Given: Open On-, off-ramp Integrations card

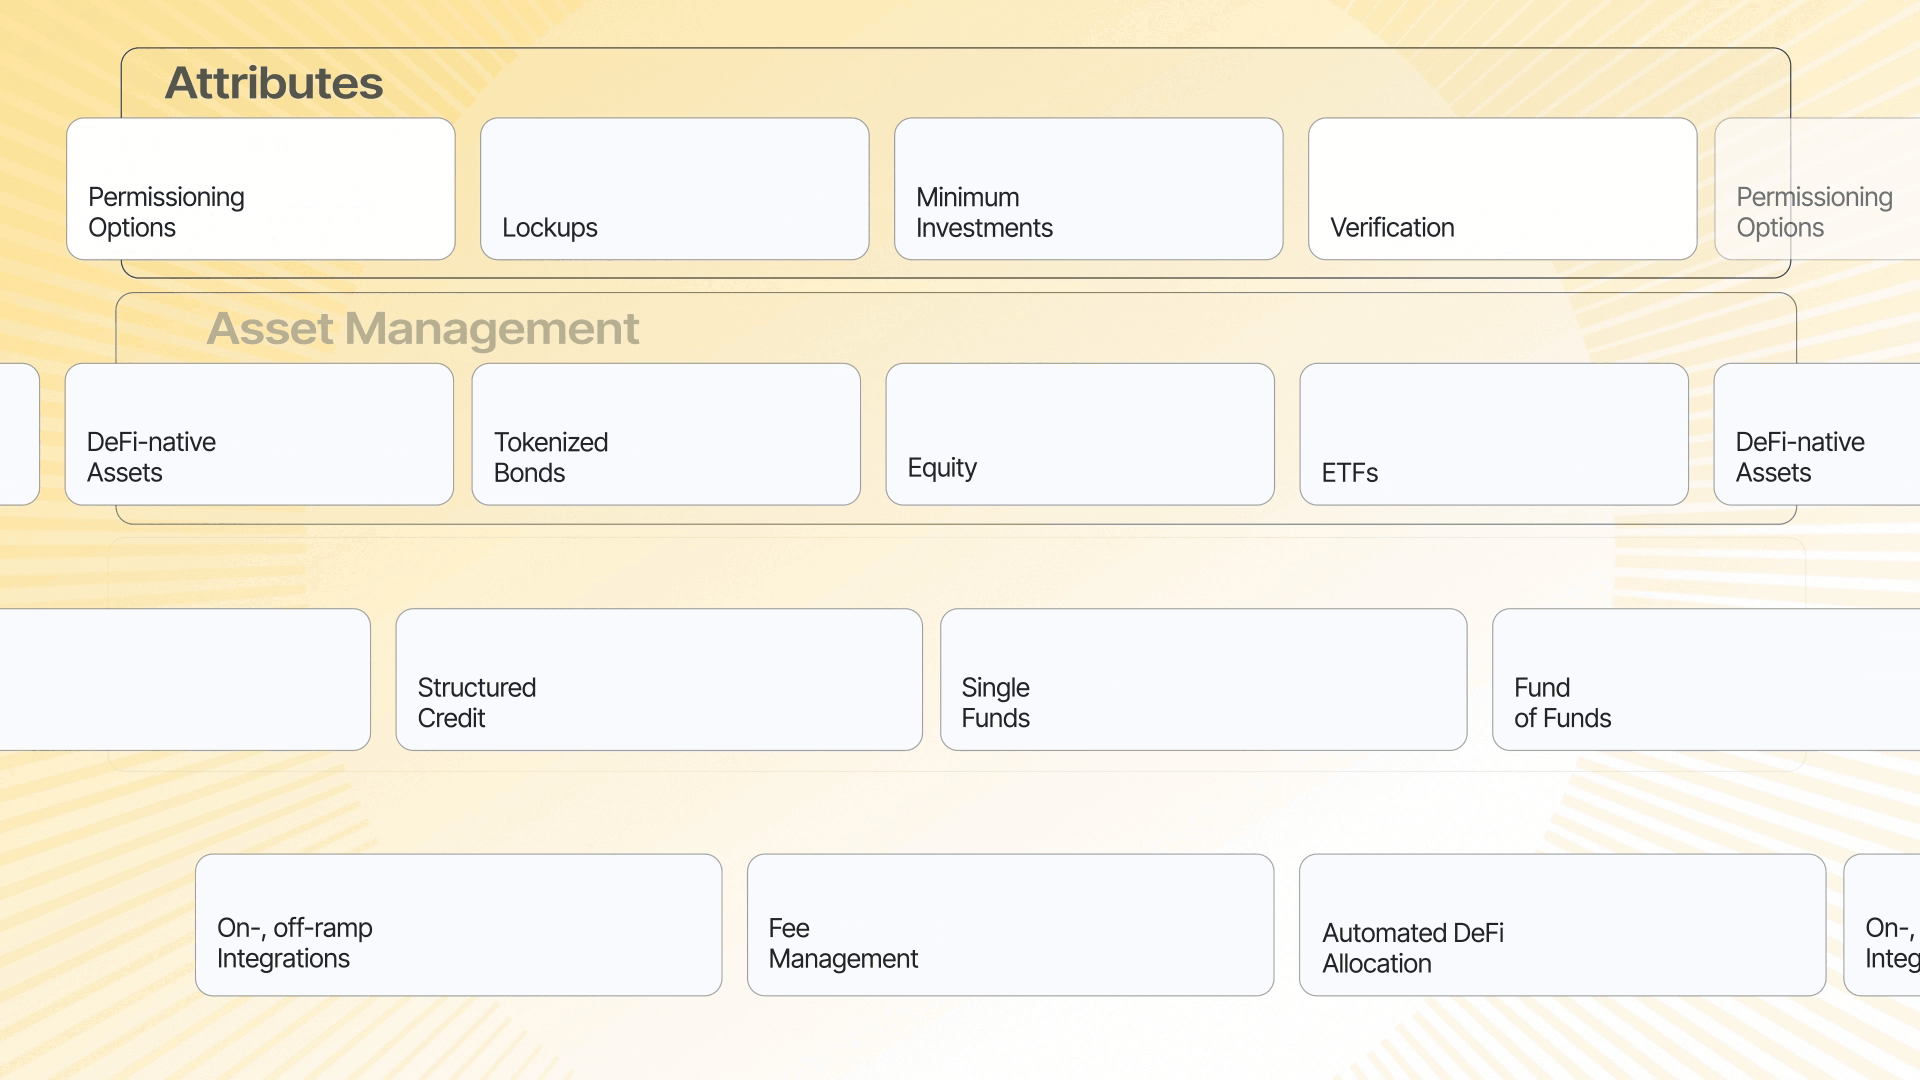Looking at the screenshot, I should click(x=458, y=925).
